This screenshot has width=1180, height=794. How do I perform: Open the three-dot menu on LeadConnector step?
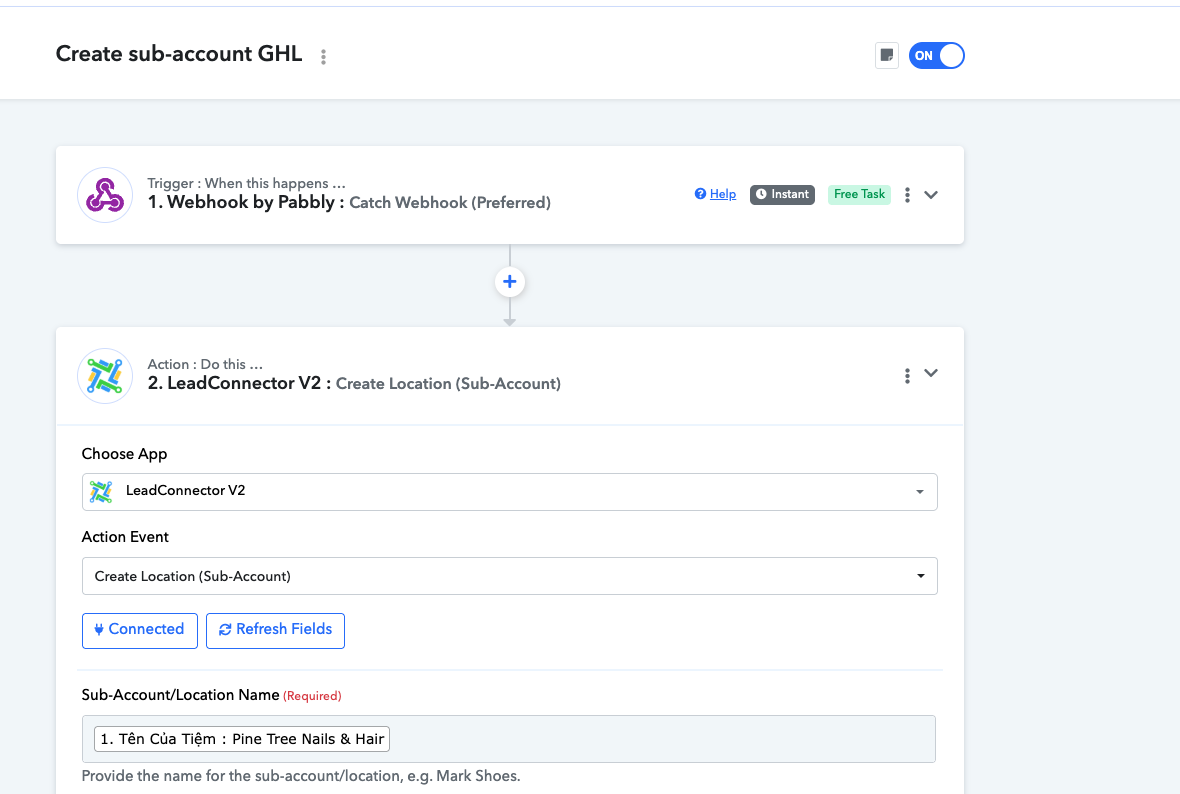tap(907, 376)
